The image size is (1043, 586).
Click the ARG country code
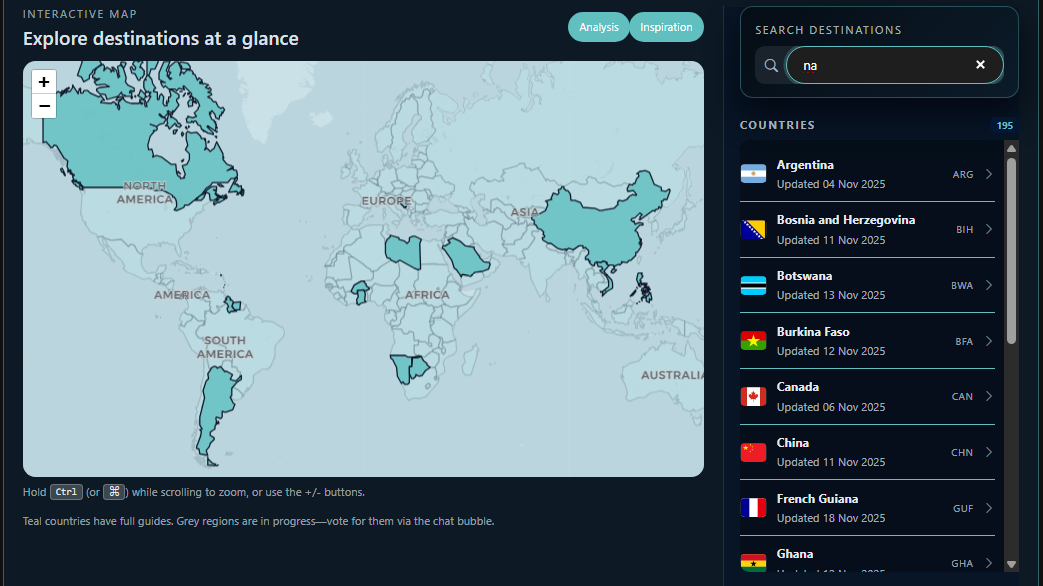tap(963, 174)
